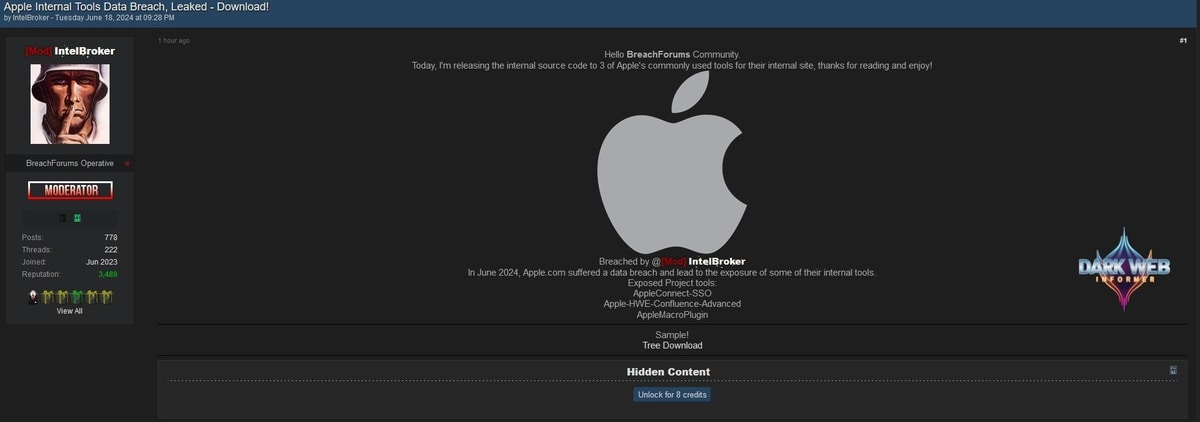Click the first award icon in row

click(34, 296)
